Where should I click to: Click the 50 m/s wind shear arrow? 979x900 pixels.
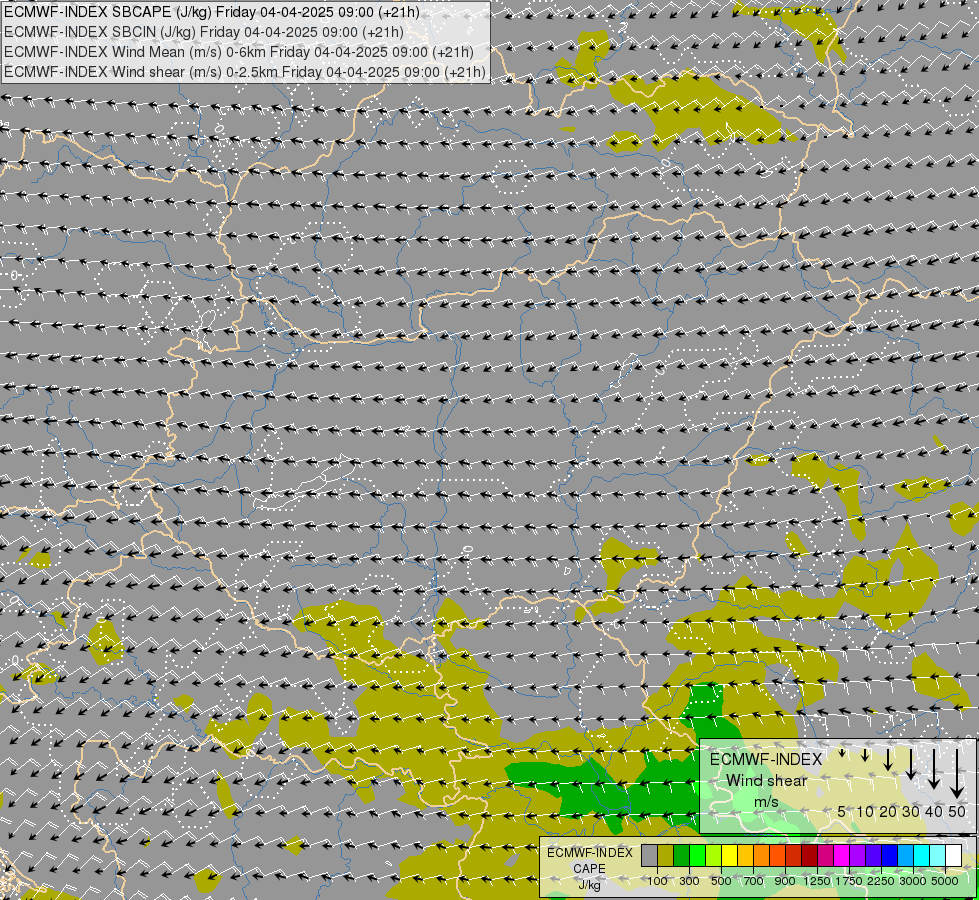957,773
